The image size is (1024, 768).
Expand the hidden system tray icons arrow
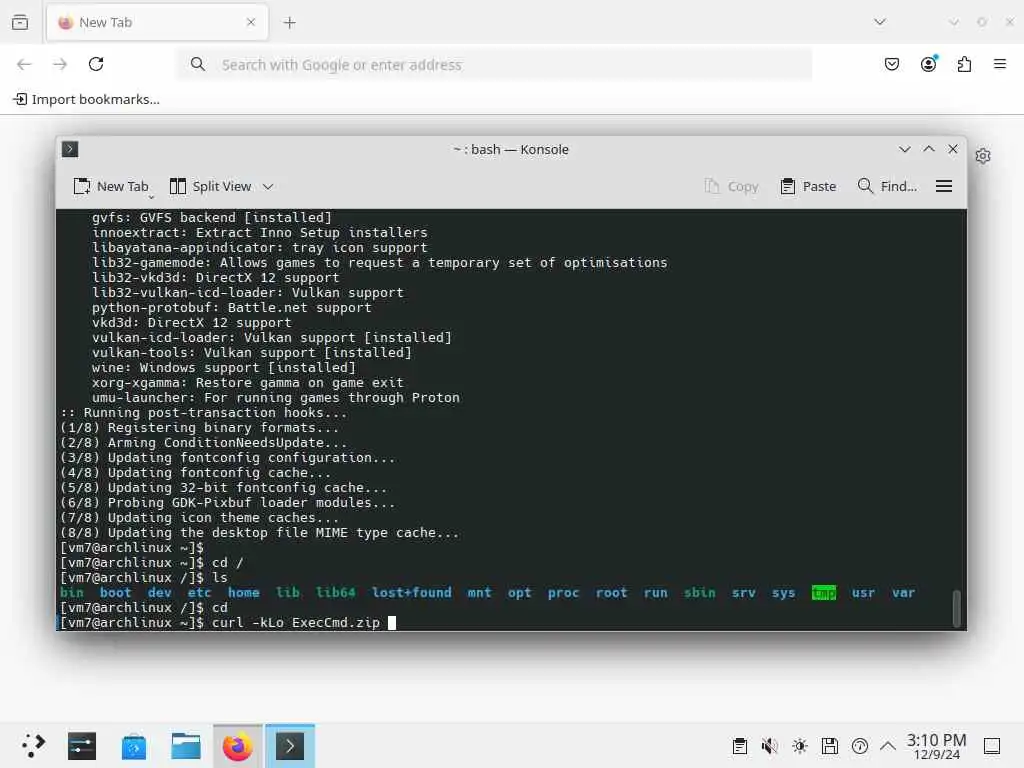888,746
